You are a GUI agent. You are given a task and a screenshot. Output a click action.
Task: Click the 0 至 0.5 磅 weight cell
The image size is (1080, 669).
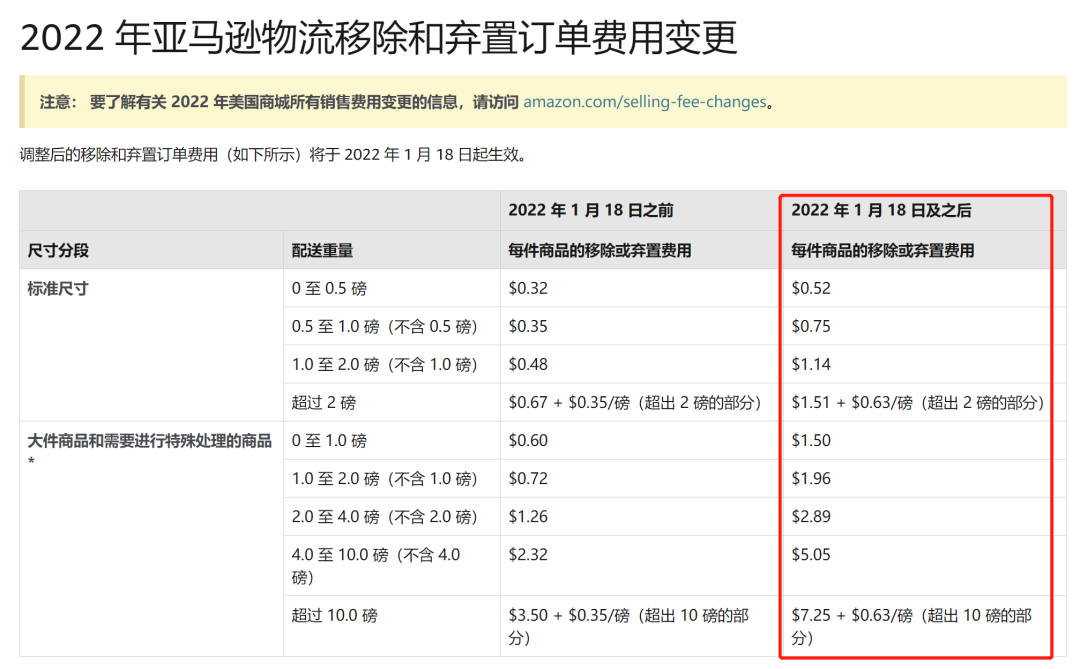(329, 288)
